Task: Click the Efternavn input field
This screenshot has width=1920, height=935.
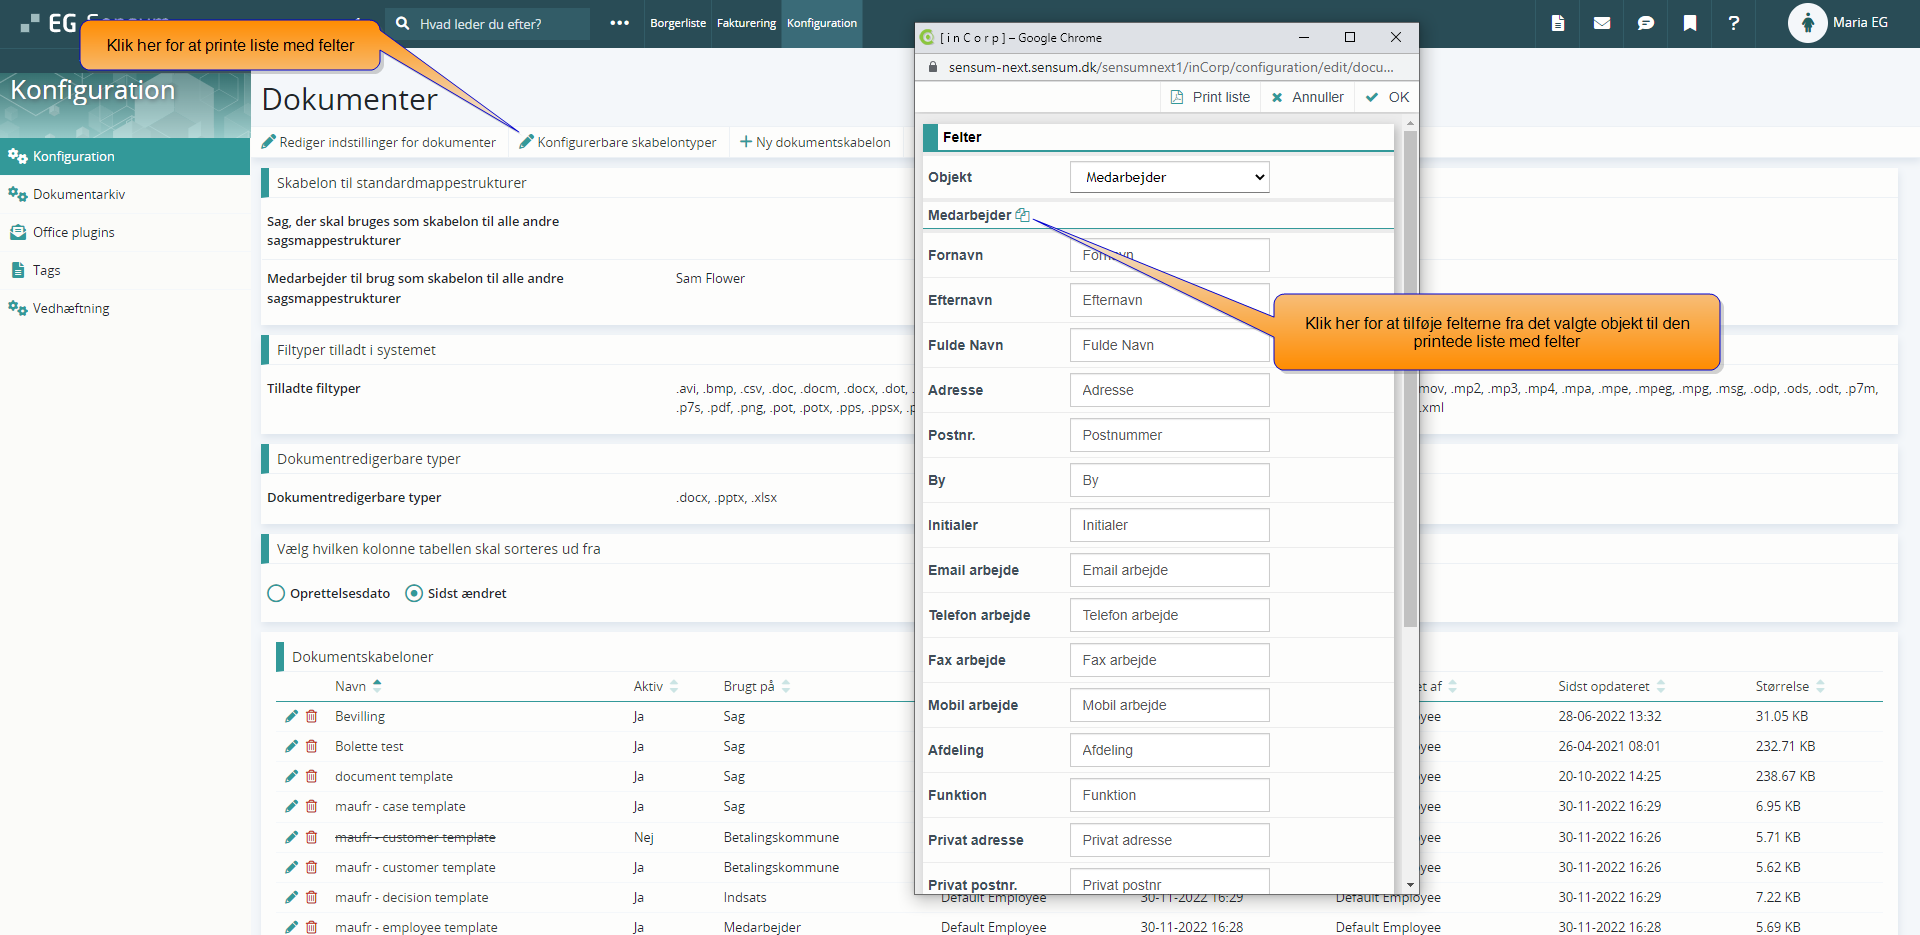Action: coord(1169,300)
